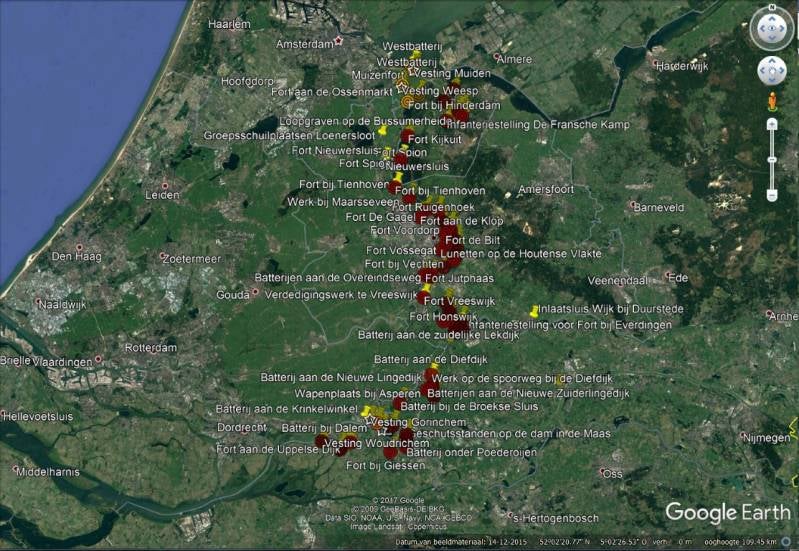The image size is (799, 551).
Task: Click the Infanteriestelling De Fransche Kamp label
Action: coord(538,124)
